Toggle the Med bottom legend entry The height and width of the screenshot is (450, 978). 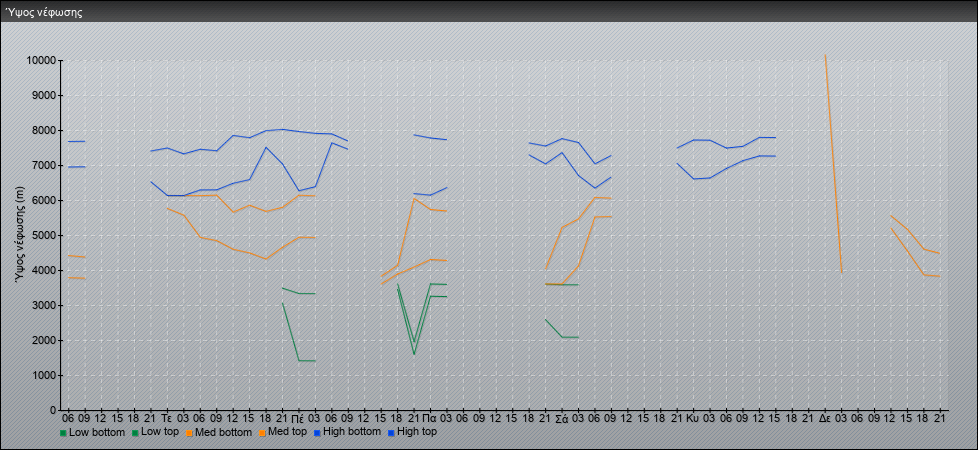(x=218, y=432)
